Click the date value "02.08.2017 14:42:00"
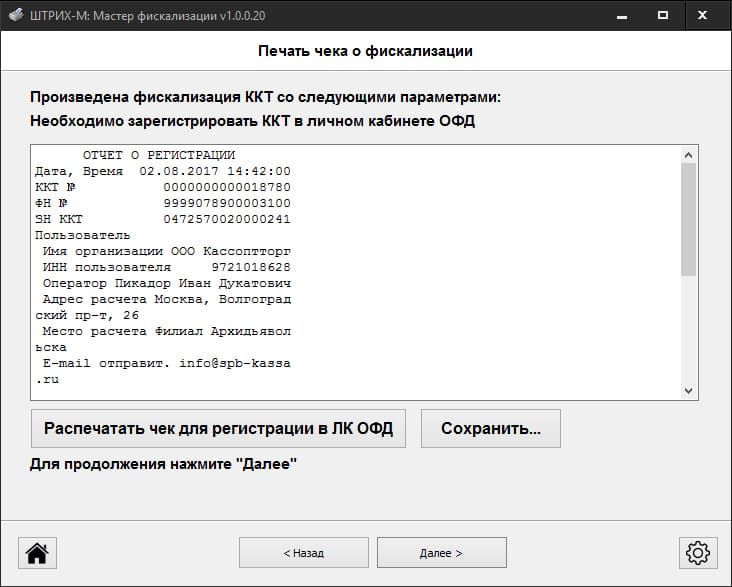The image size is (732, 587). (215, 171)
